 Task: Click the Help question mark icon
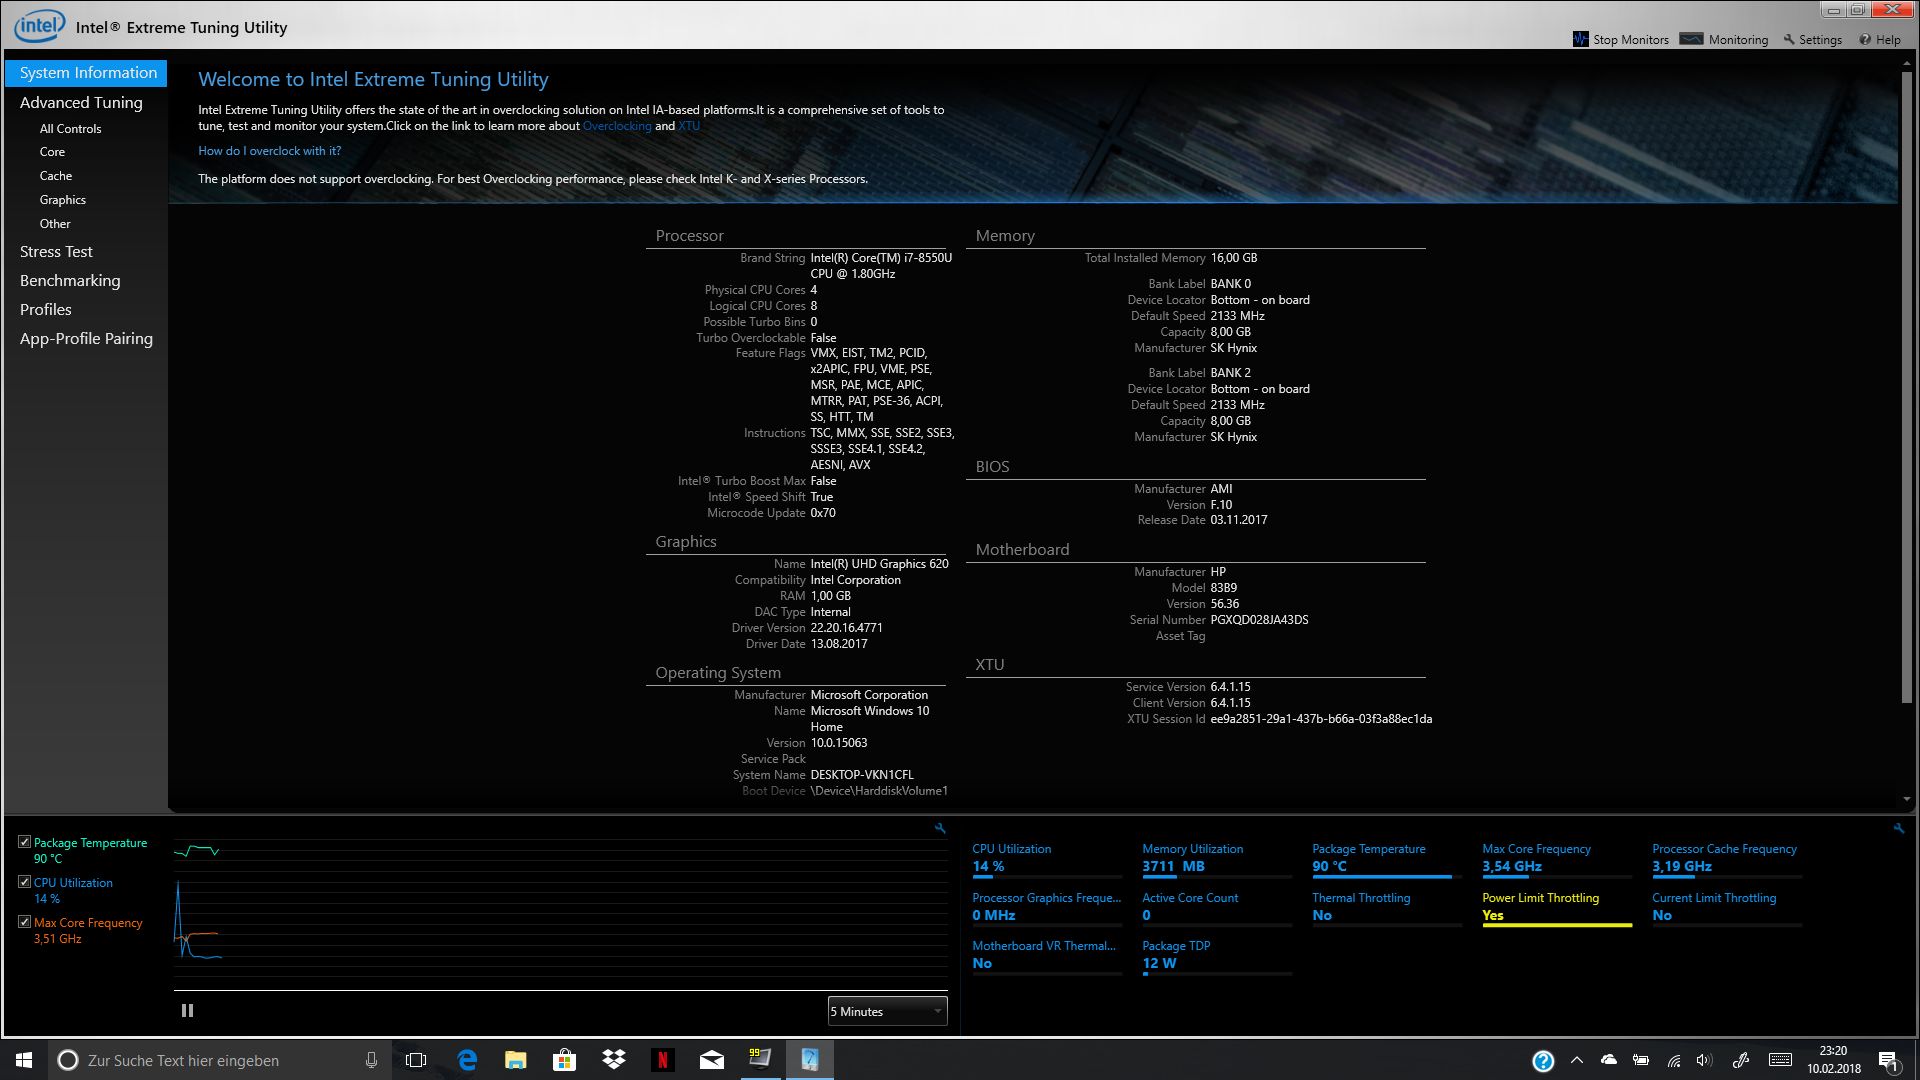click(x=1865, y=40)
